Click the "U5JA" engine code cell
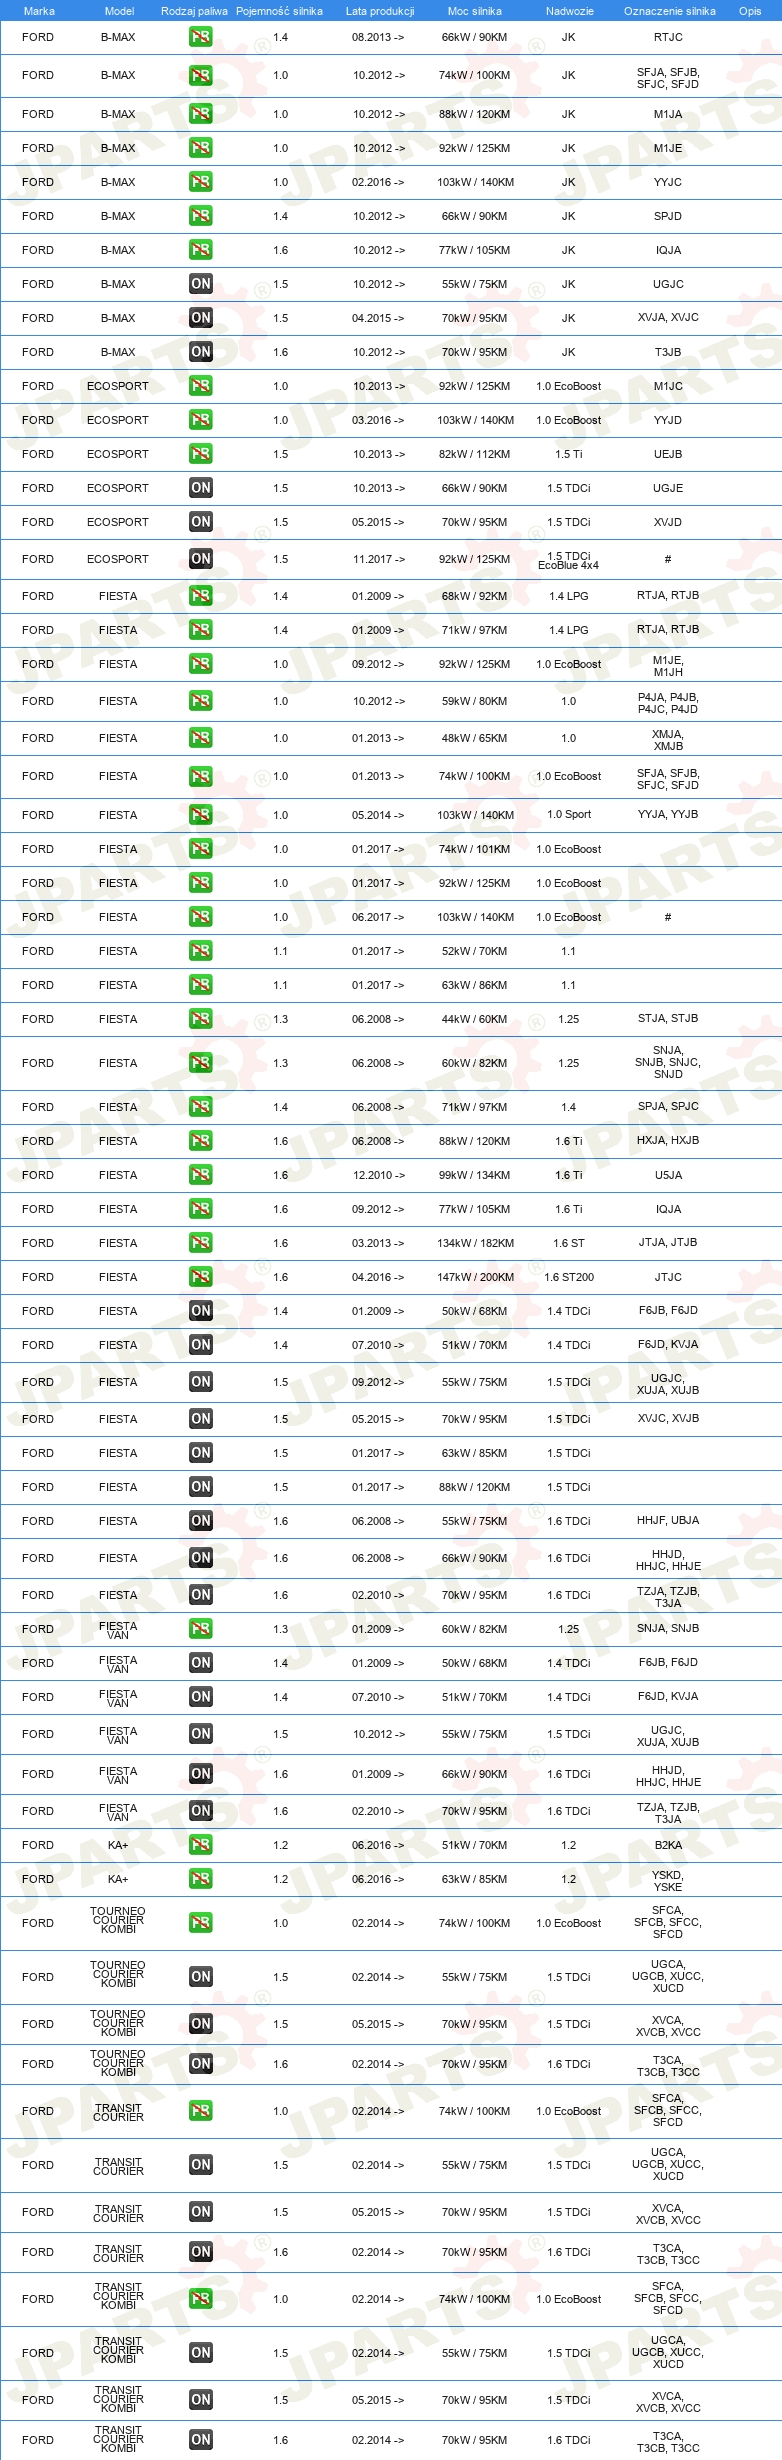The image size is (782, 2460). pos(668,1175)
